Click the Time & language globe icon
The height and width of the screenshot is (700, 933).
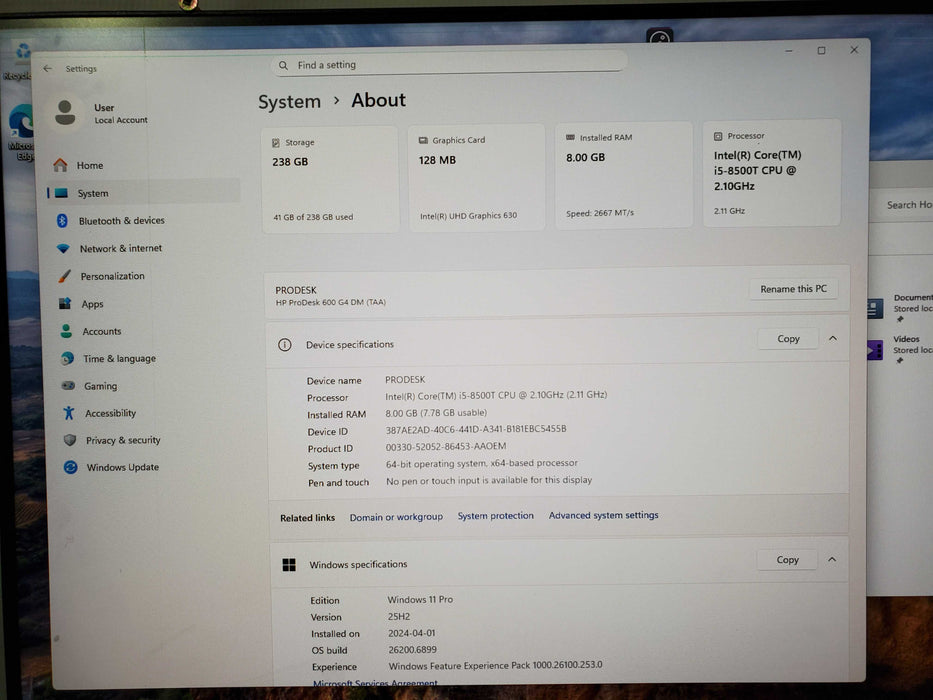tap(67, 358)
